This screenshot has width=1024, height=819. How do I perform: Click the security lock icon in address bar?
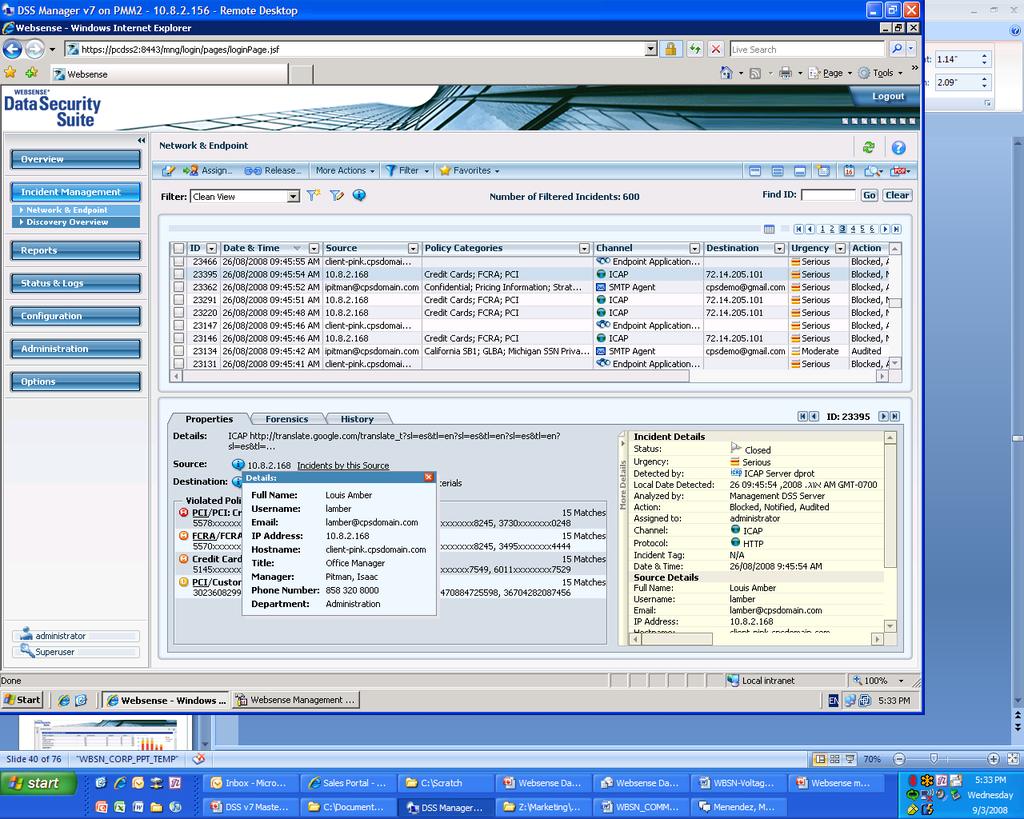click(670, 49)
